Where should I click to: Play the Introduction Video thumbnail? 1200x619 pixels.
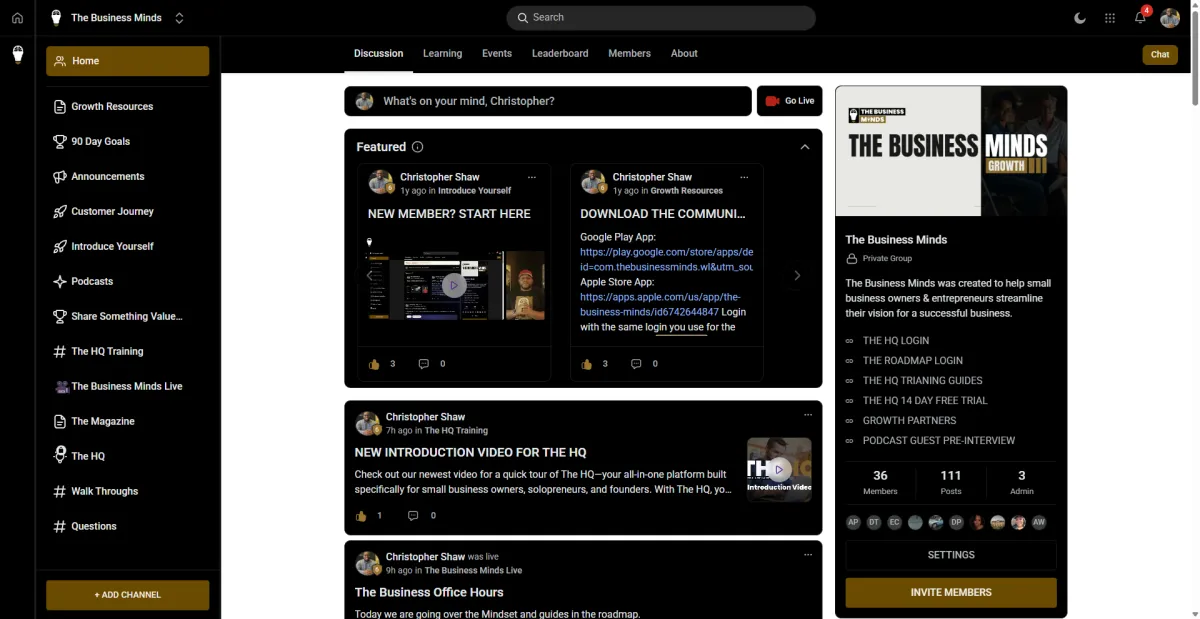click(x=779, y=469)
